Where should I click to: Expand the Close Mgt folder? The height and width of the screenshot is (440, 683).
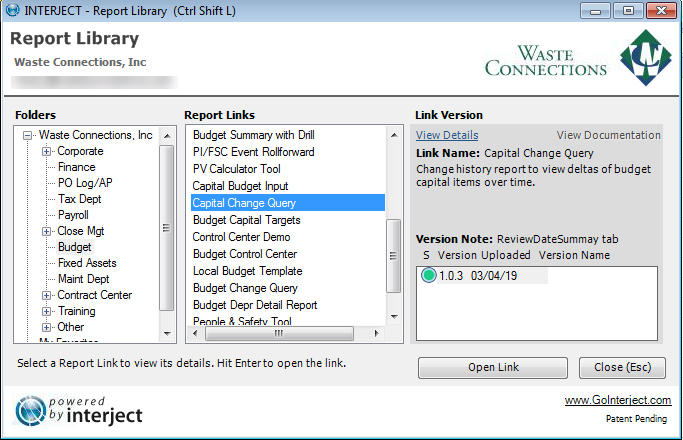(46, 231)
